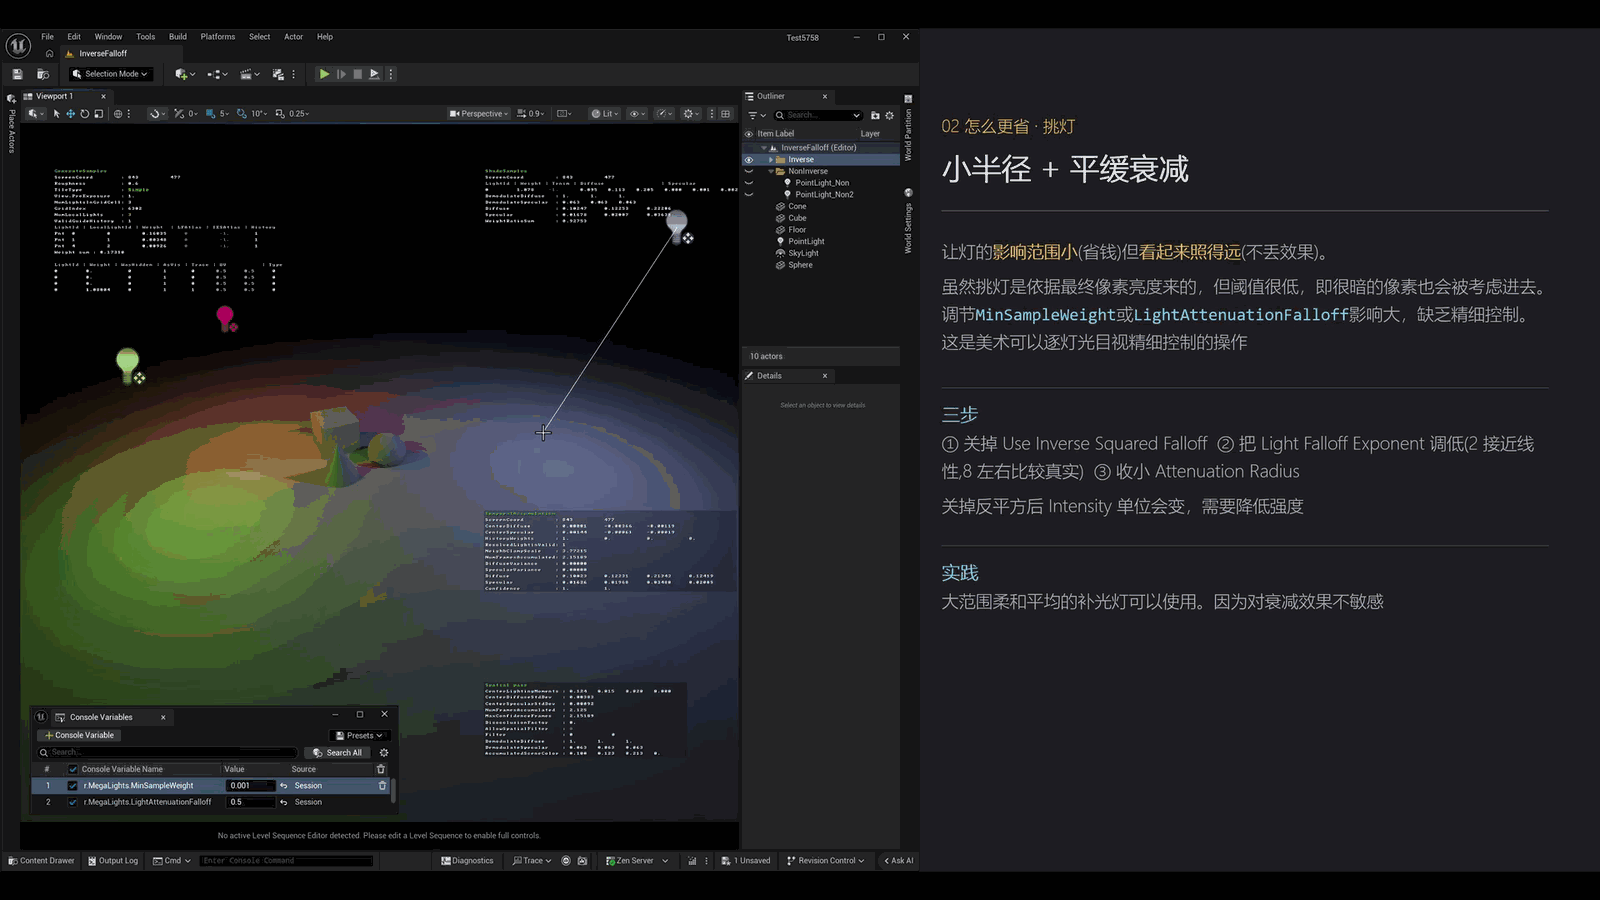Click the 0.001 value field for MinSampleWeight
This screenshot has width=1600, height=900.
click(x=250, y=786)
